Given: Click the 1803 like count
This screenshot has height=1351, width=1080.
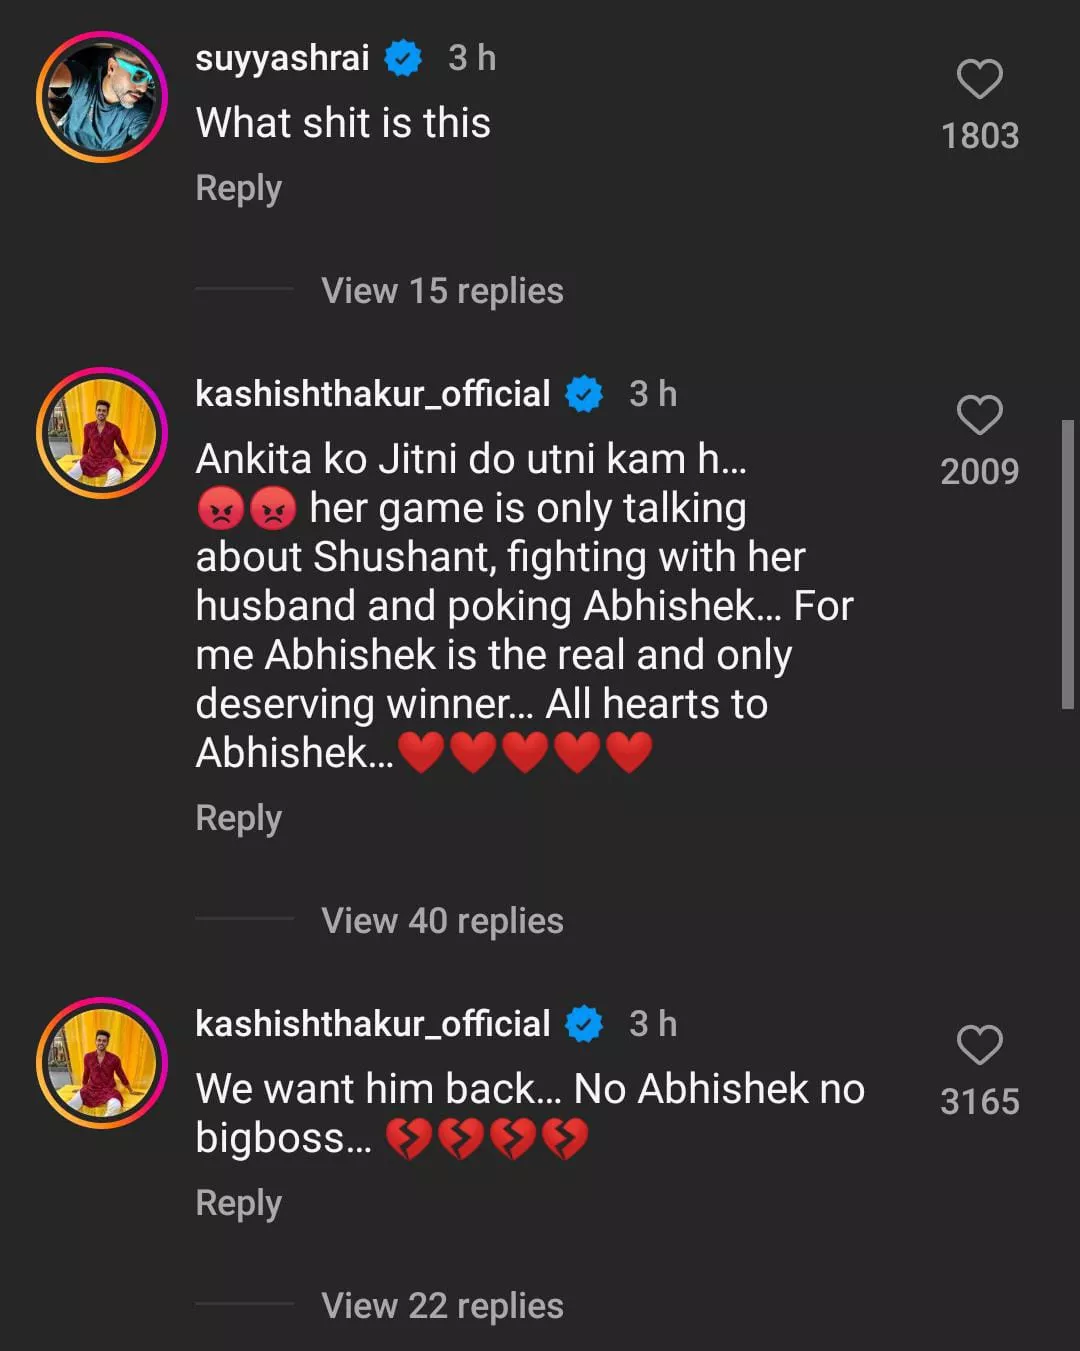Looking at the screenshot, I should 979,136.
